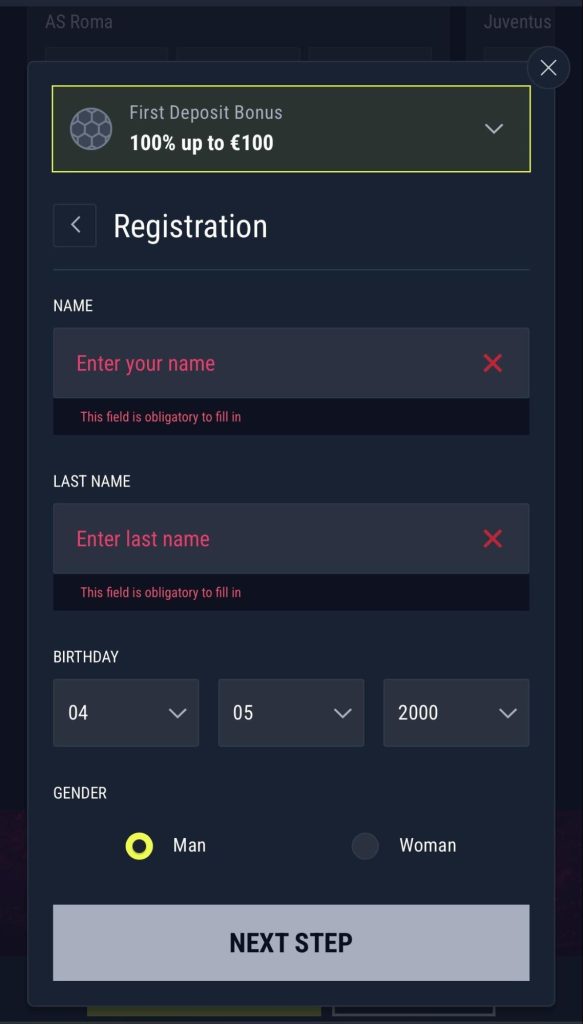The width and height of the screenshot is (583, 1024).
Task: Focus the Enter last name field
Action: (x=291, y=539)
